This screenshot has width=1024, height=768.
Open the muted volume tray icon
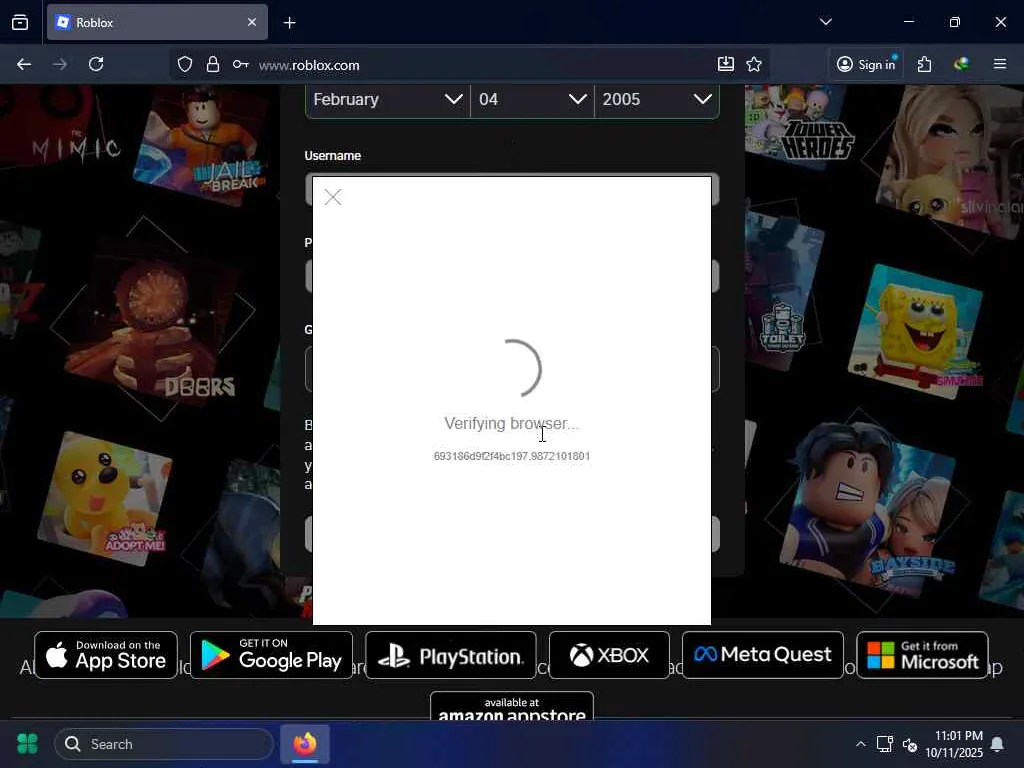click(910, 744)
